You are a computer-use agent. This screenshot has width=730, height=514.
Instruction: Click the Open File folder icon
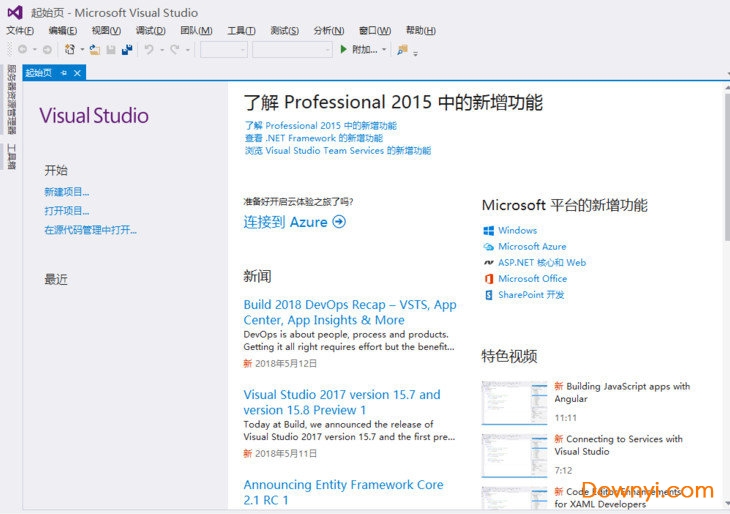pyautogui.click(x=94, y=49)
